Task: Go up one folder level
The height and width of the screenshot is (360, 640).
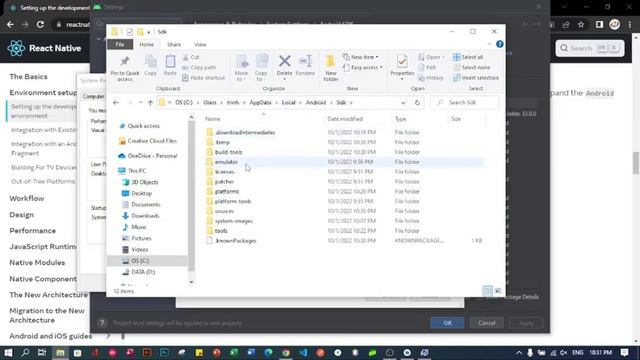Action: (150, 103)
